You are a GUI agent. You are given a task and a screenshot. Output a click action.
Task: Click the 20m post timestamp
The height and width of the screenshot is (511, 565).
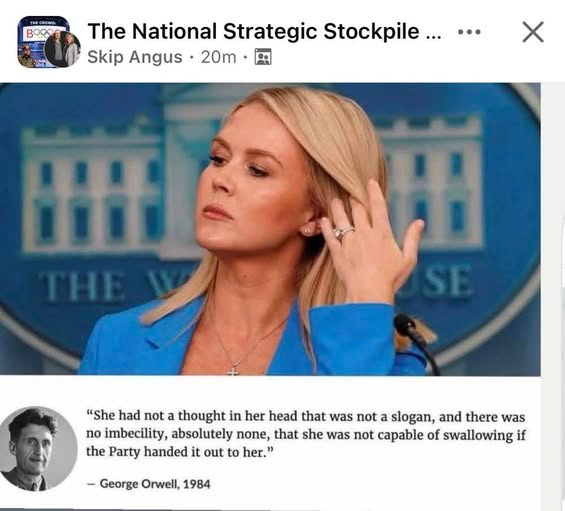coord(219,57)
